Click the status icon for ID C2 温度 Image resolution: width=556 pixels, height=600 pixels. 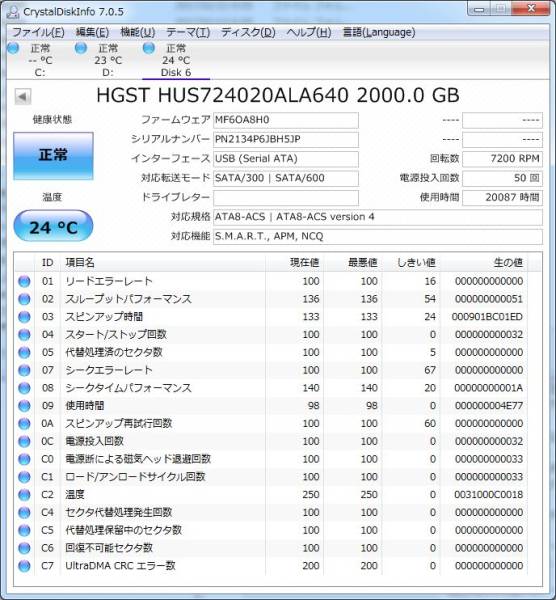(24, 495)
